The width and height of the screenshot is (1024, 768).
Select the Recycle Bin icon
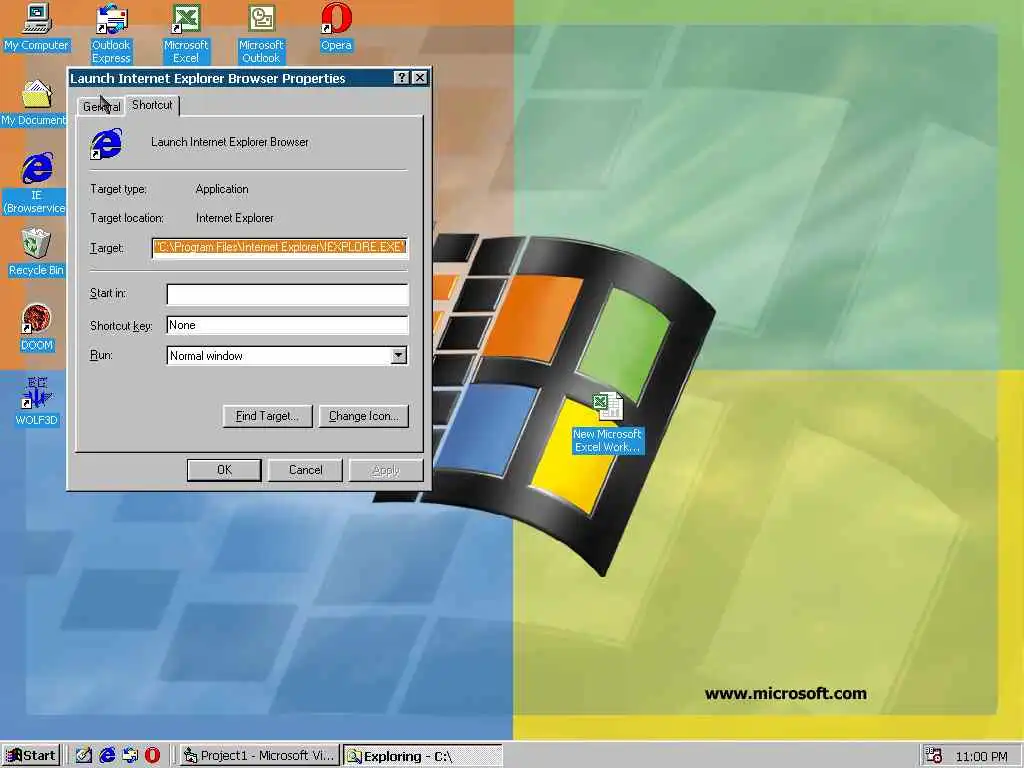click(x=36, y=253)
